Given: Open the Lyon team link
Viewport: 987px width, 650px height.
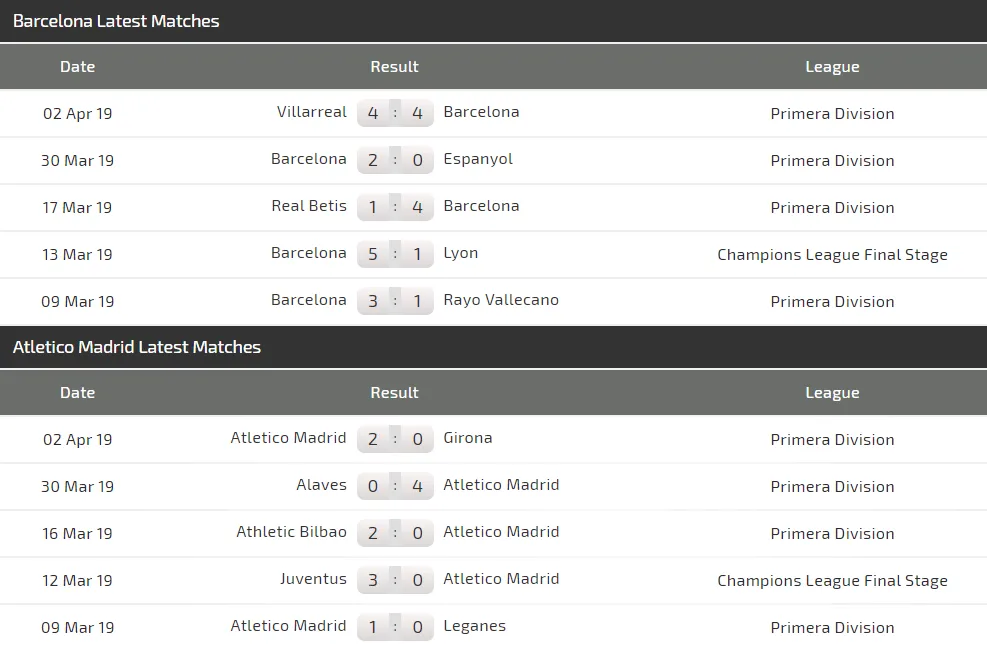Looking at the screenshot, I should pyautogui.click(x=460, y=253).
